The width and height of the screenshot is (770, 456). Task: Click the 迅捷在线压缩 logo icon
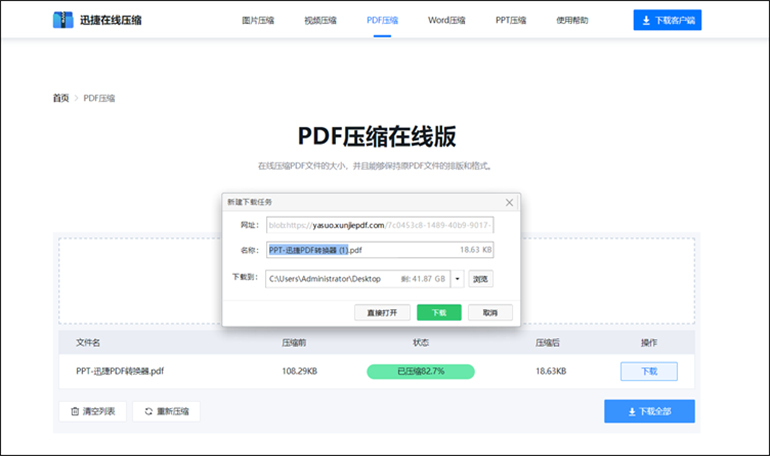click(x=63, y=20)
